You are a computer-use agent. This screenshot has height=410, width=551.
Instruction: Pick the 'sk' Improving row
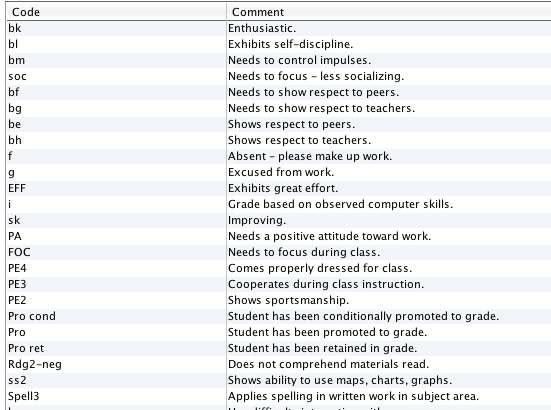click(x=279, y=220)
